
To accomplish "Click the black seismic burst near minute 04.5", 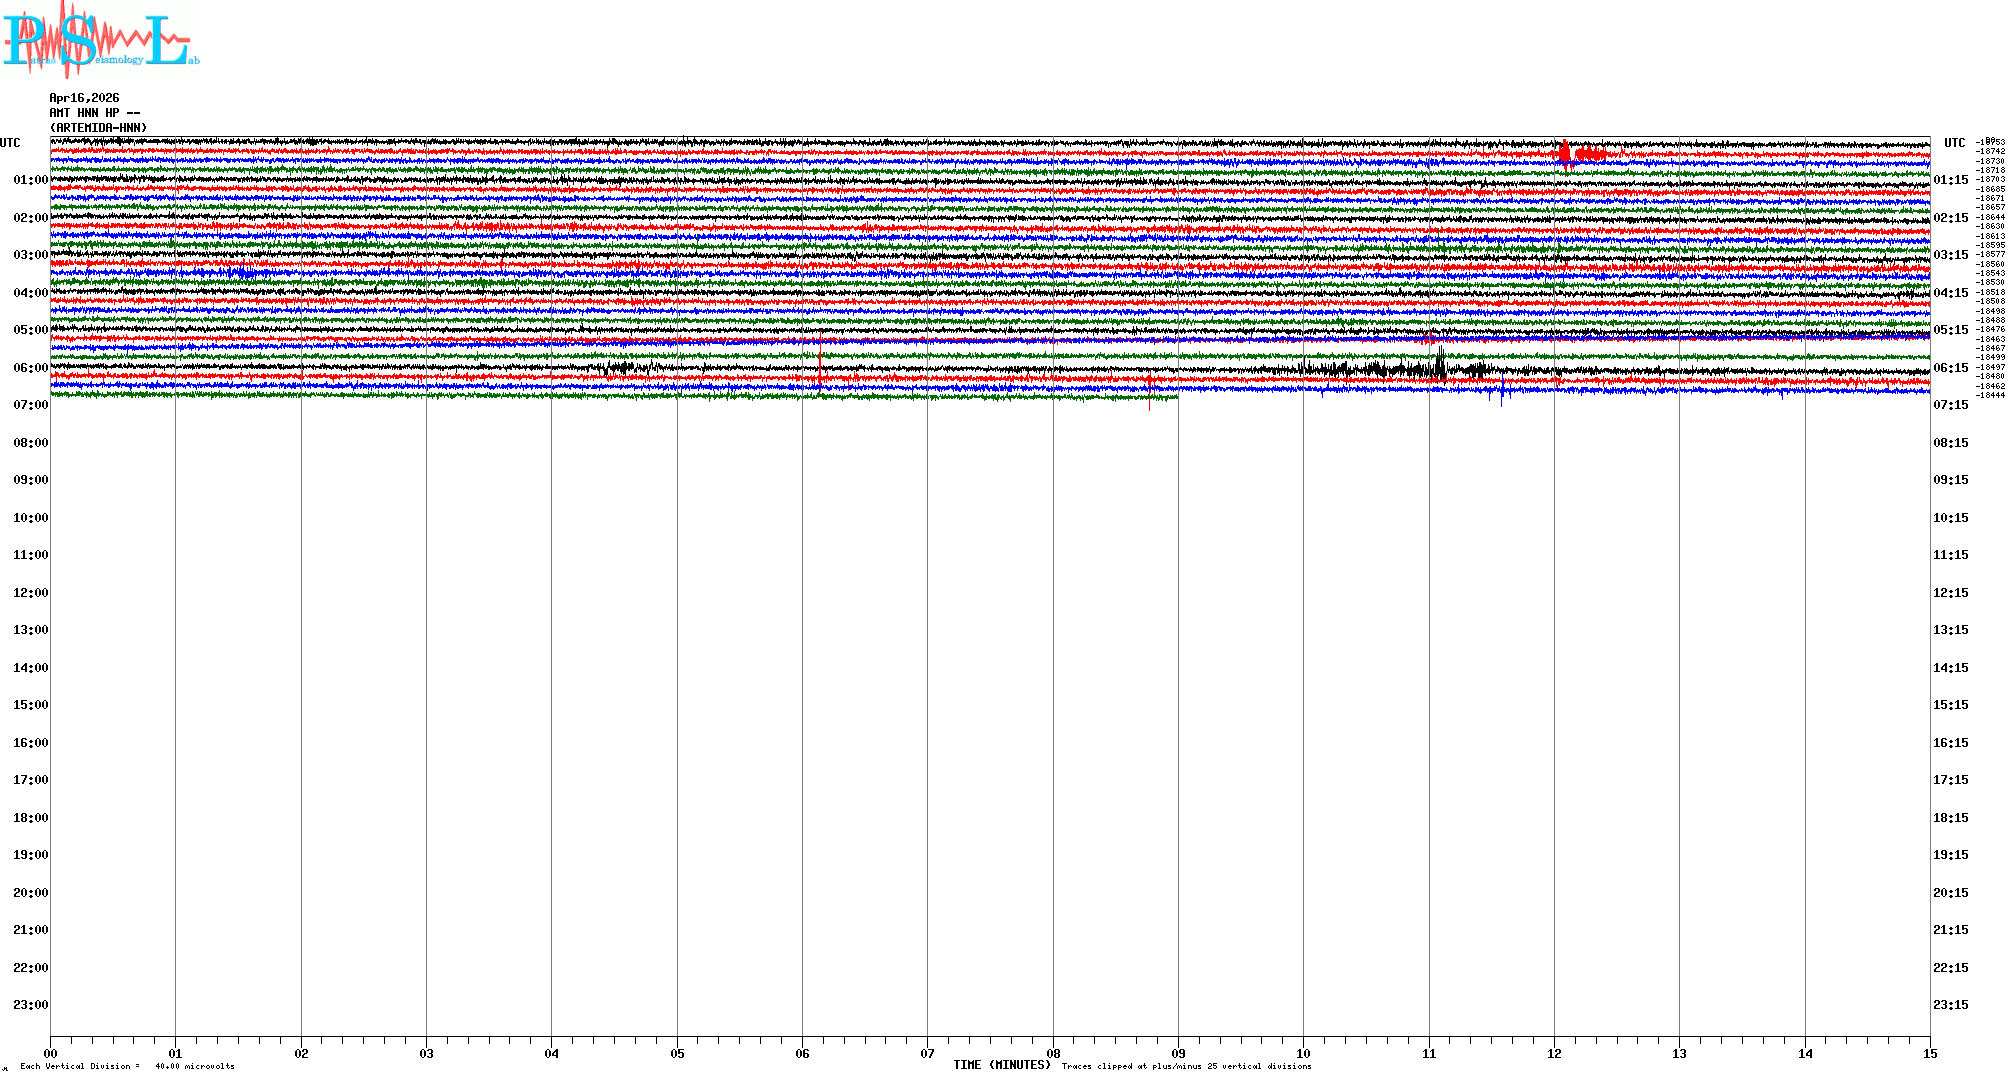I will (622, 367).
